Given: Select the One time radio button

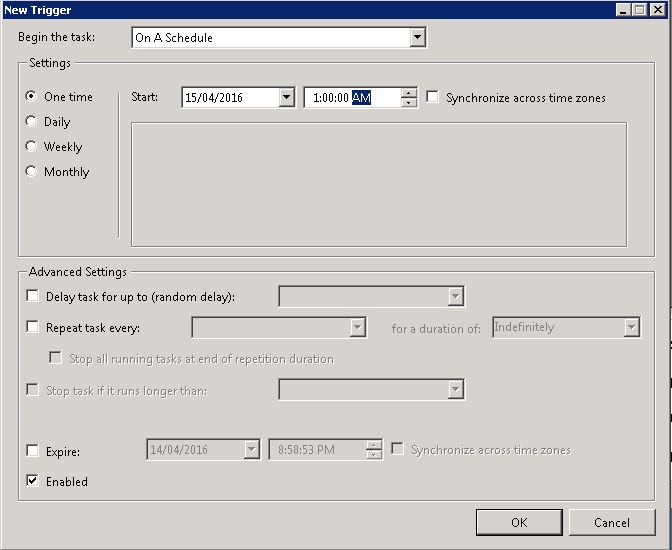Looking at the screenshot, I should 31,96.
